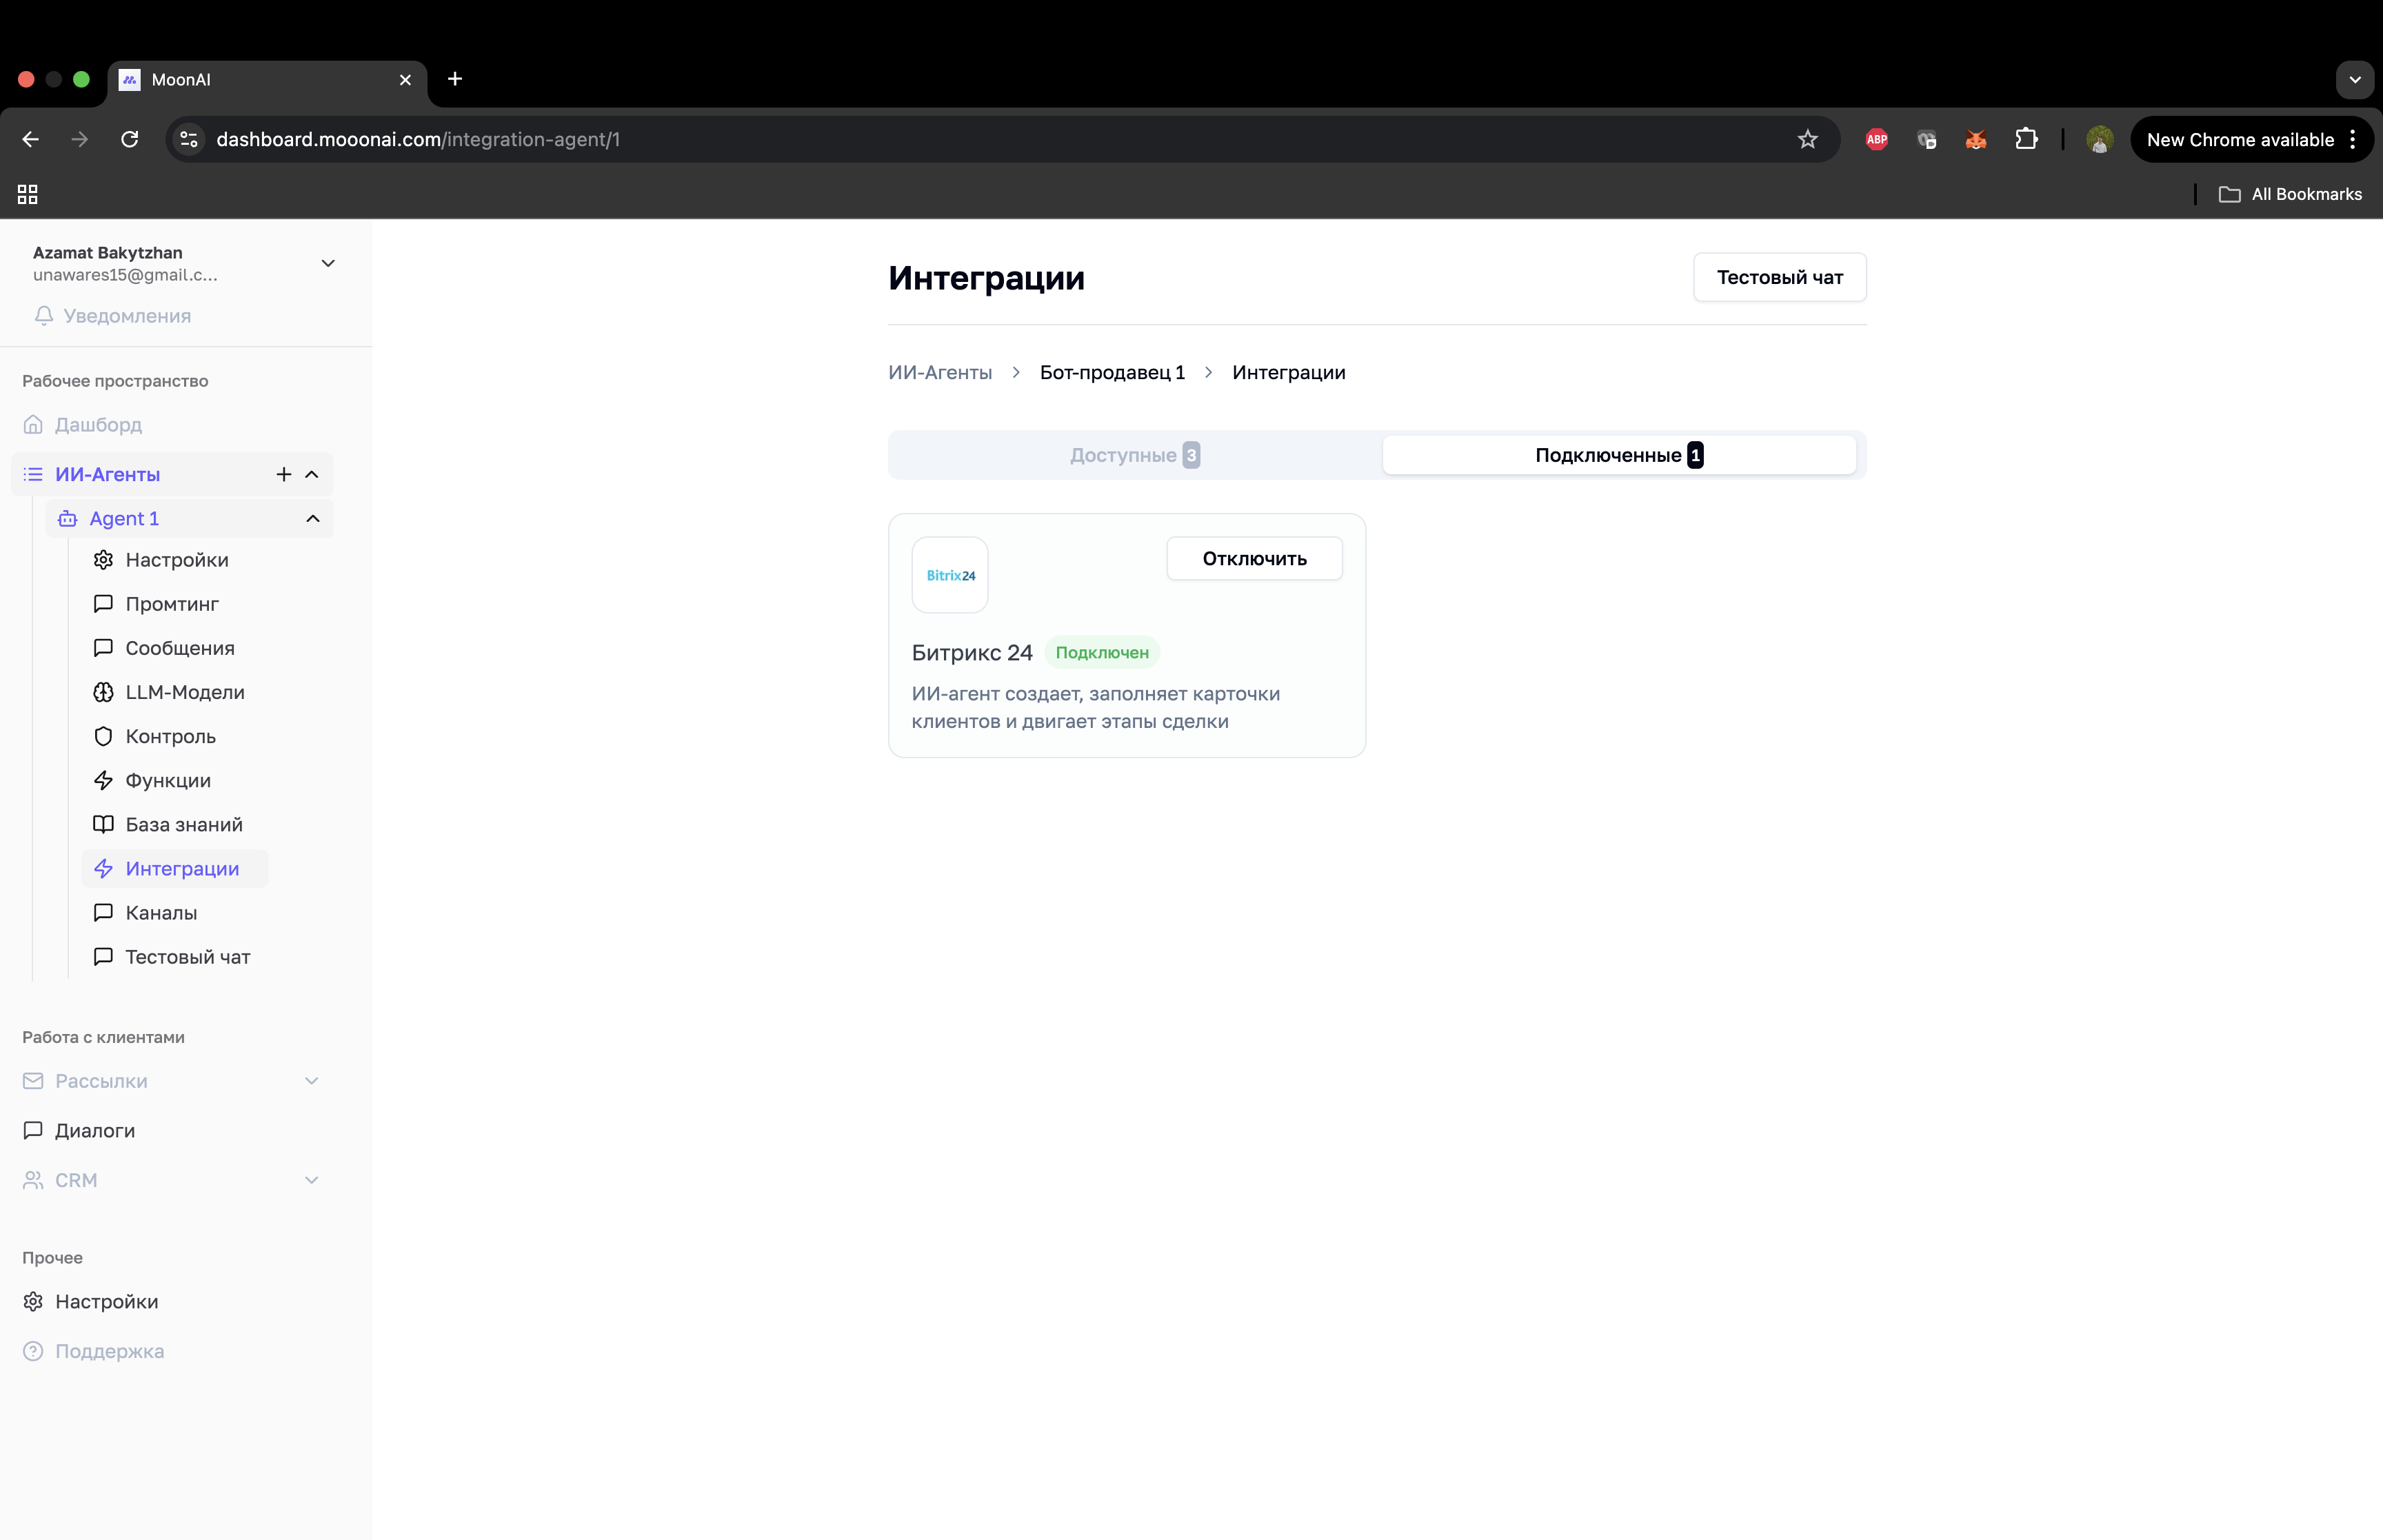Screen dimensions: 2383x1540
Task: Expand the Рассылки menu
Action: [x=312, y=1081]
